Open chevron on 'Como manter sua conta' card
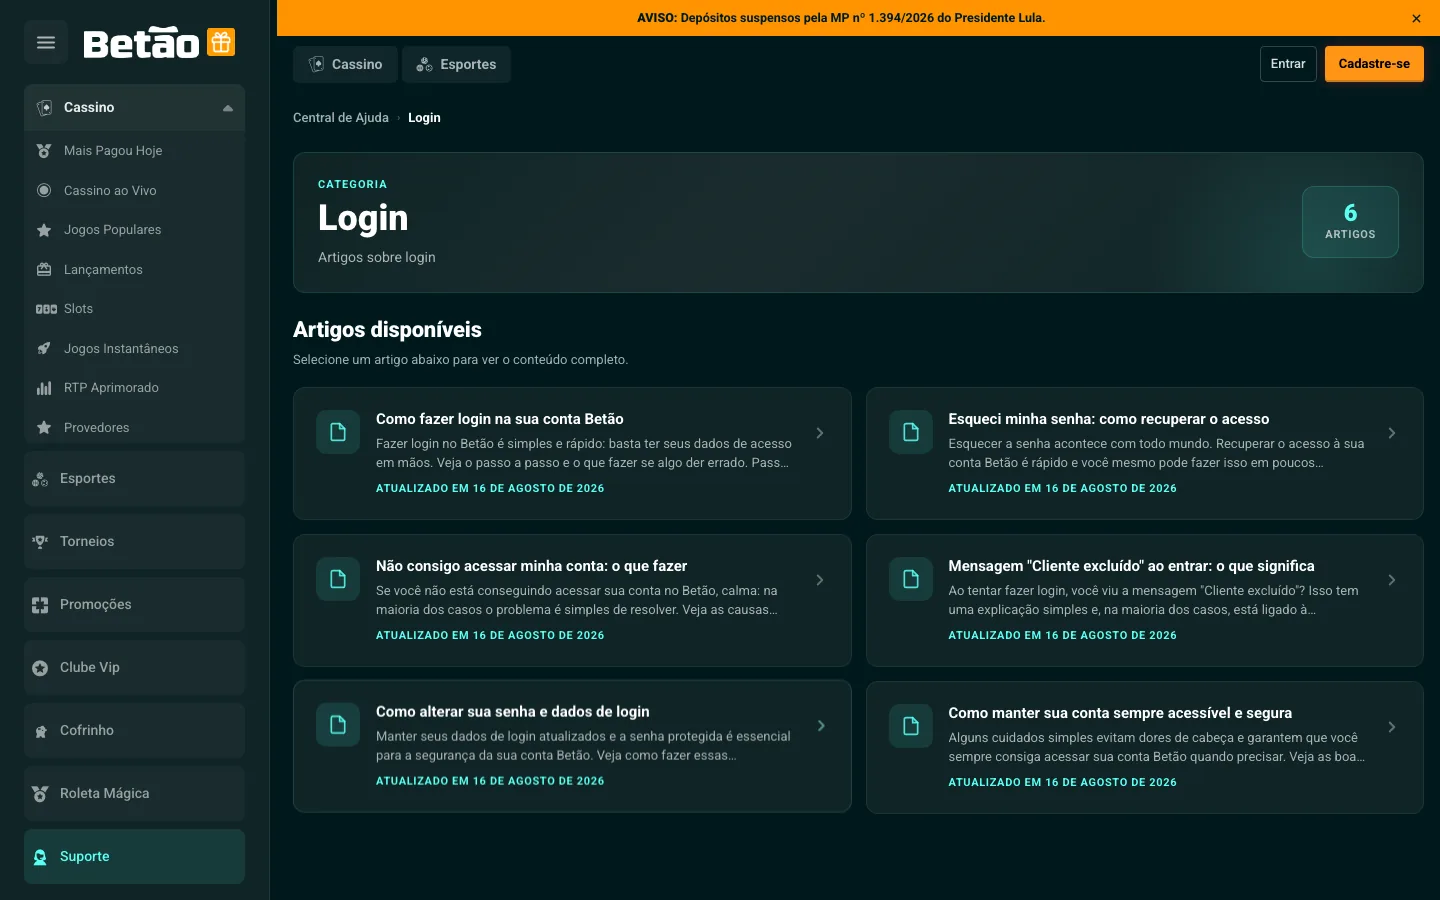 (1392, 727)
